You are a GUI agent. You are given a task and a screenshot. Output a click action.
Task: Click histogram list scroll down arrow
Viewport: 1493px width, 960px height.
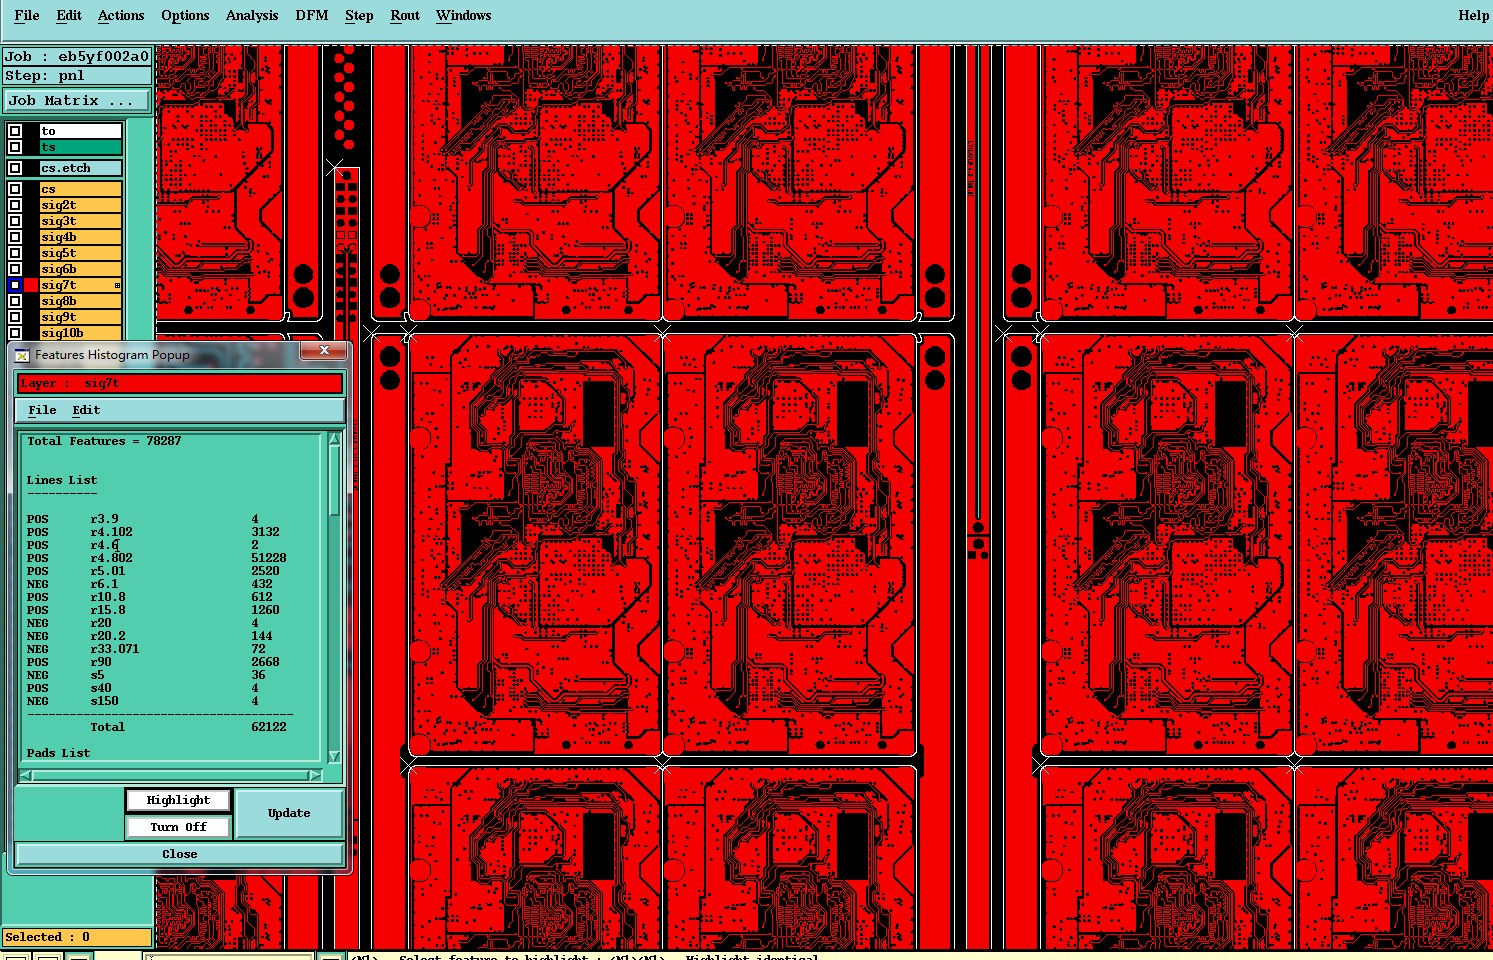click(334, 757)
